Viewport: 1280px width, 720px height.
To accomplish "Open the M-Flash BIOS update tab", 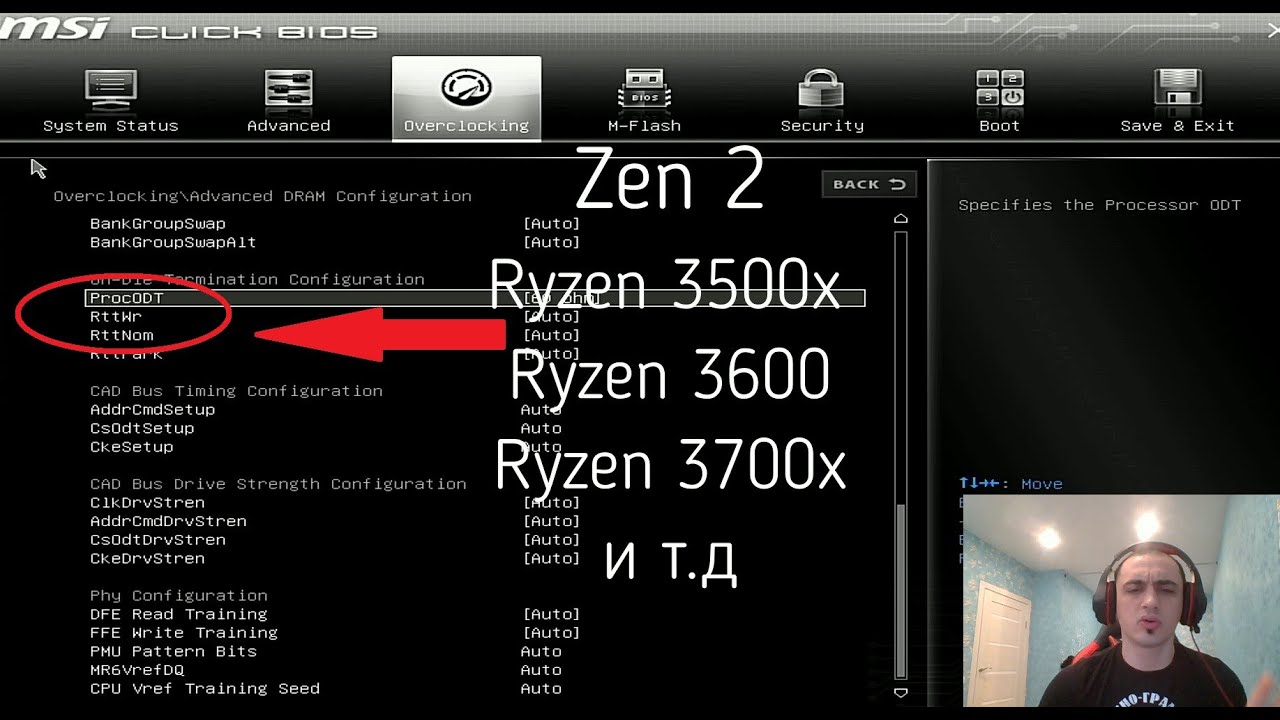I will 644,100.
